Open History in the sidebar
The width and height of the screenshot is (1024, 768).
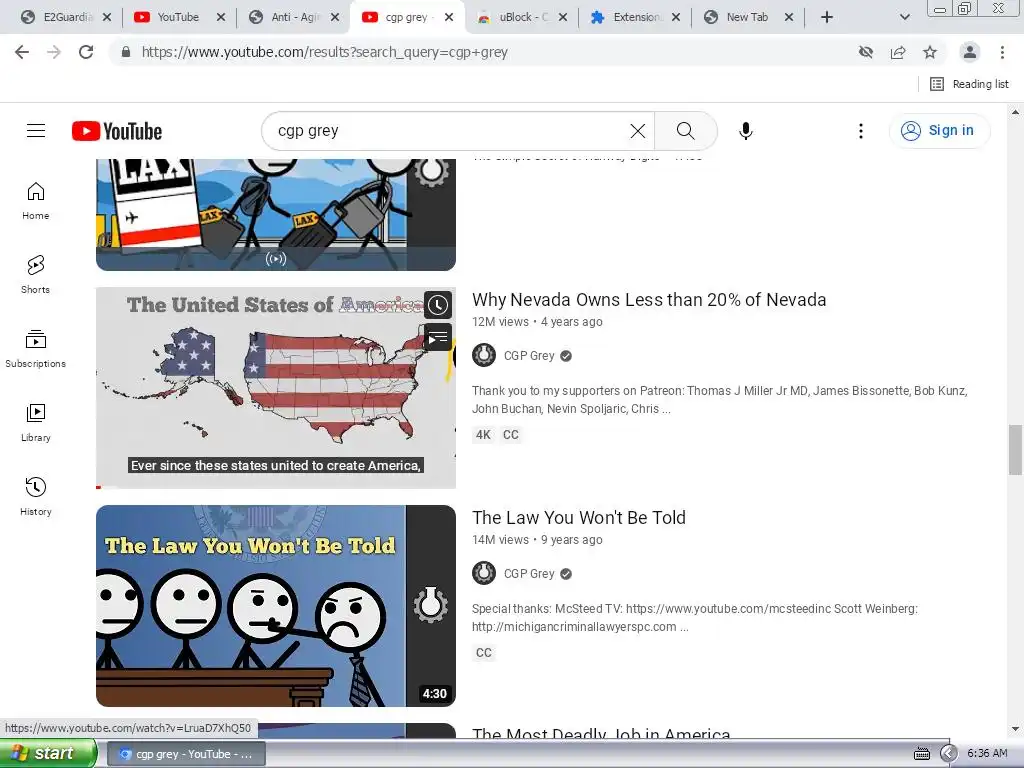36,497
